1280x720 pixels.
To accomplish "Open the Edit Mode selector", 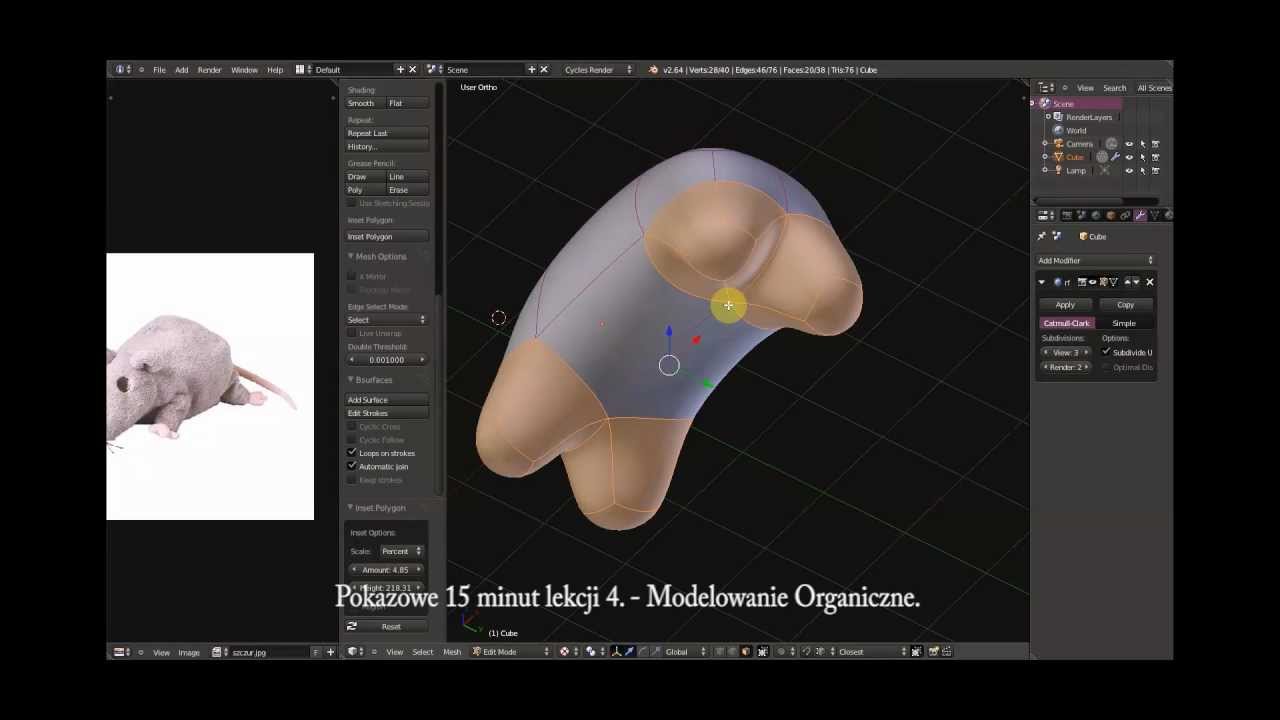I will pyautogui.click(x=511, y=652).
